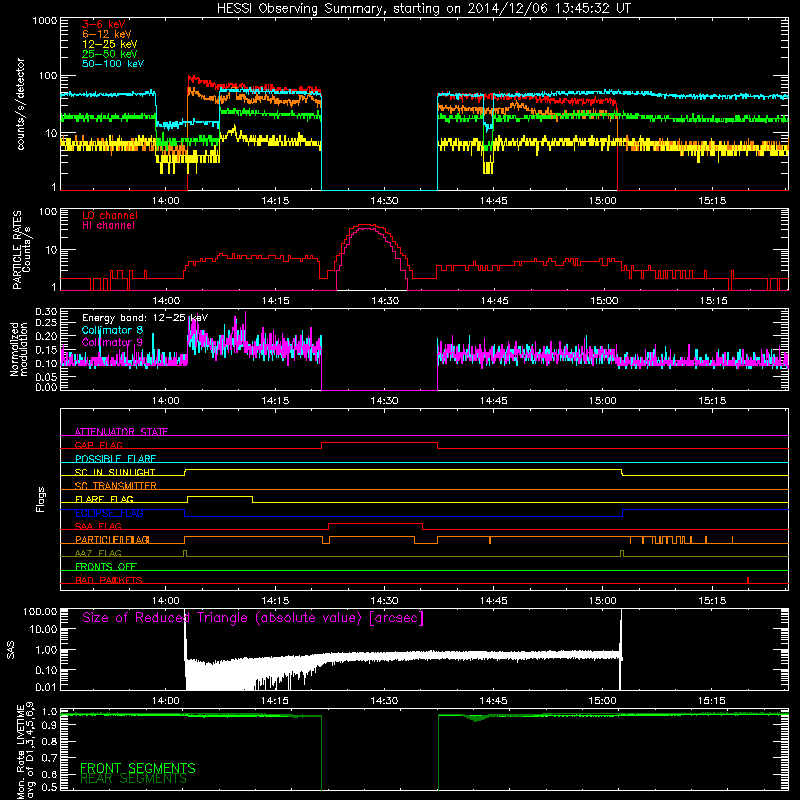
Task: Click the 'Size of Reduced Triangle' caption
Action: click(253, 618)
